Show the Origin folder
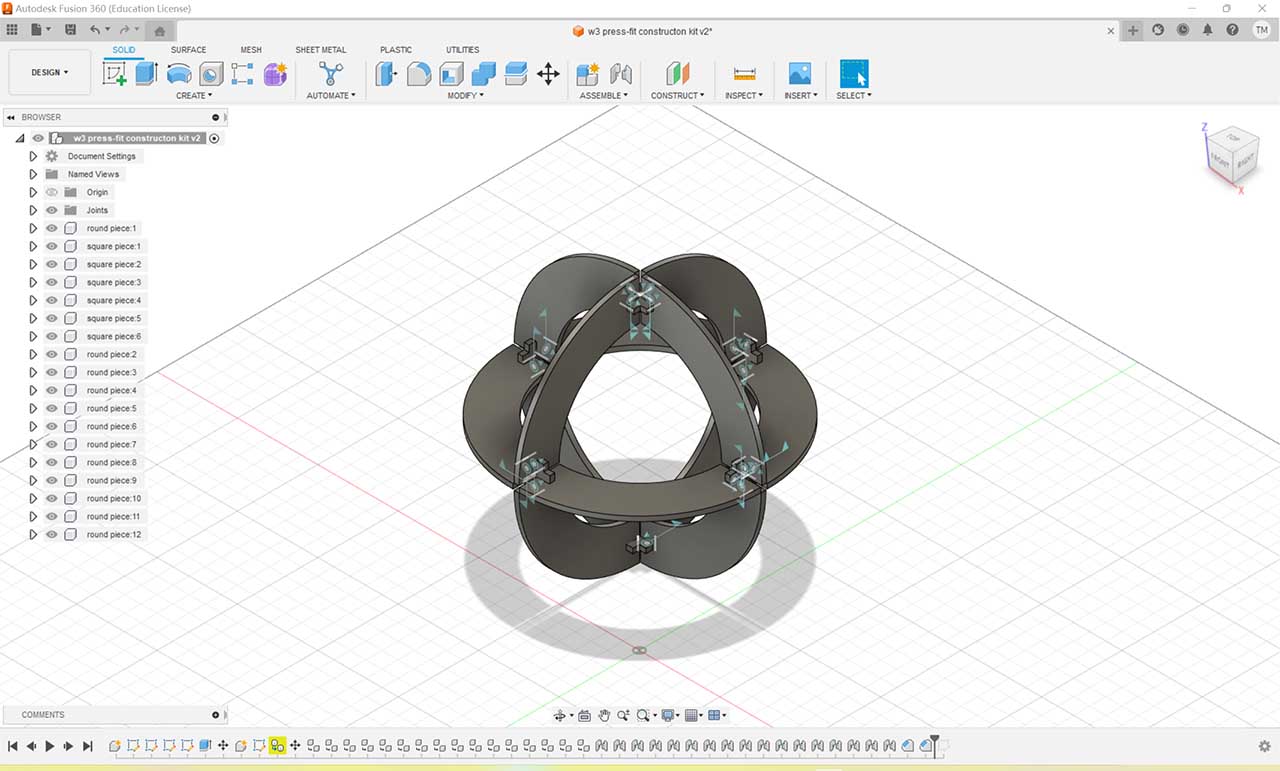This screenshot has width=1280, height=771. pyautogui.click(x=52, y=192)
